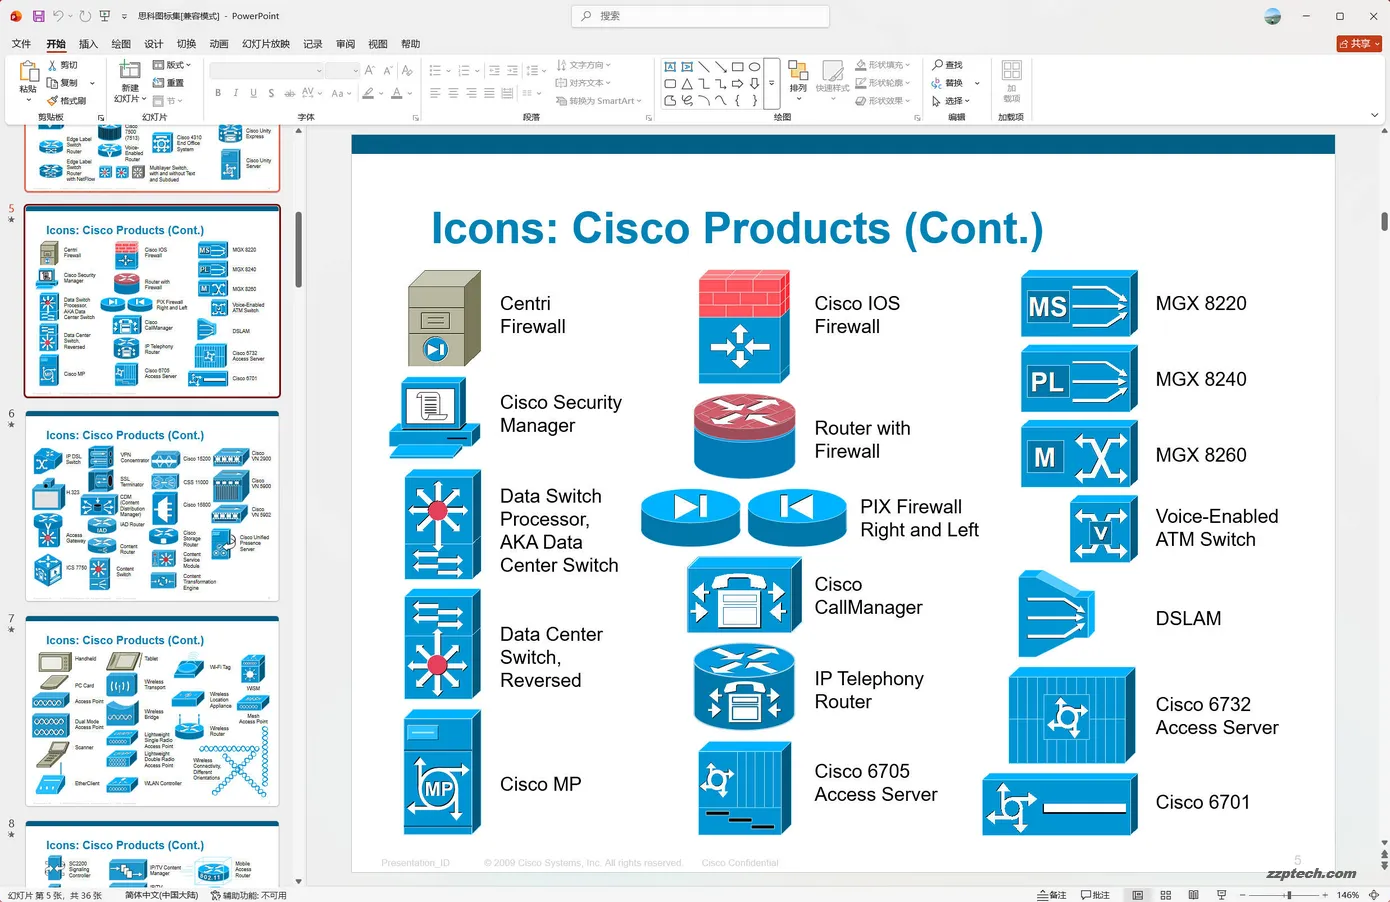Open the File (文件) menu
Image resolution: width=1390 pixels, height=902 pixels.
[x=22, y=44]
